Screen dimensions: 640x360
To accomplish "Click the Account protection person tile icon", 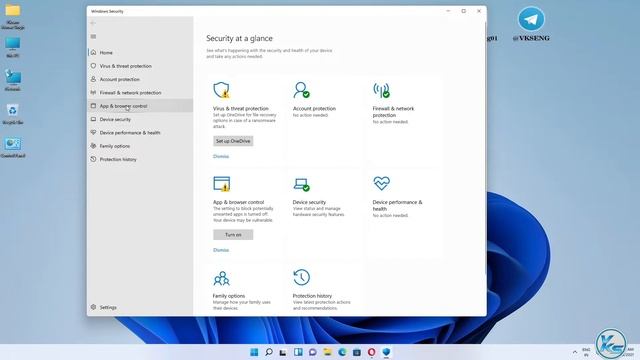I will [x=301, y=90].
